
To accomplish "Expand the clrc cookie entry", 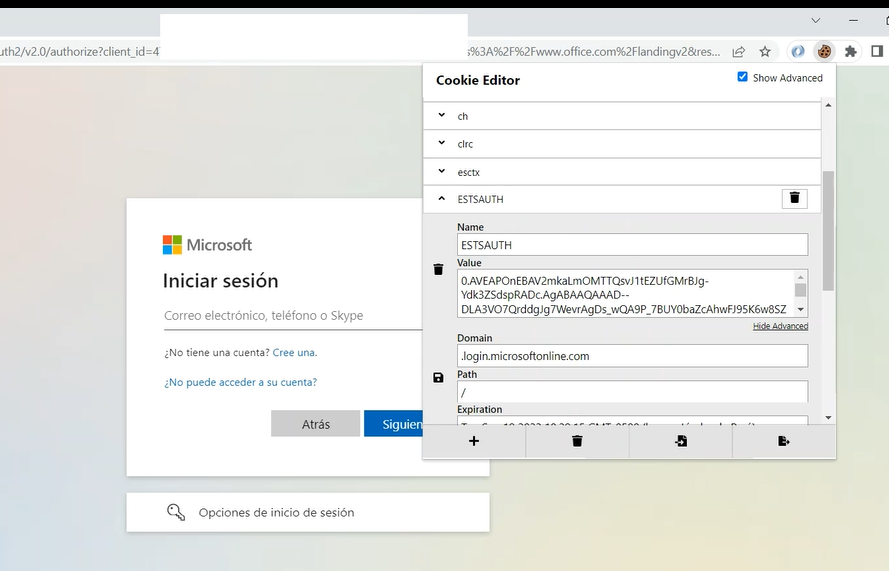I will point(622,143).
